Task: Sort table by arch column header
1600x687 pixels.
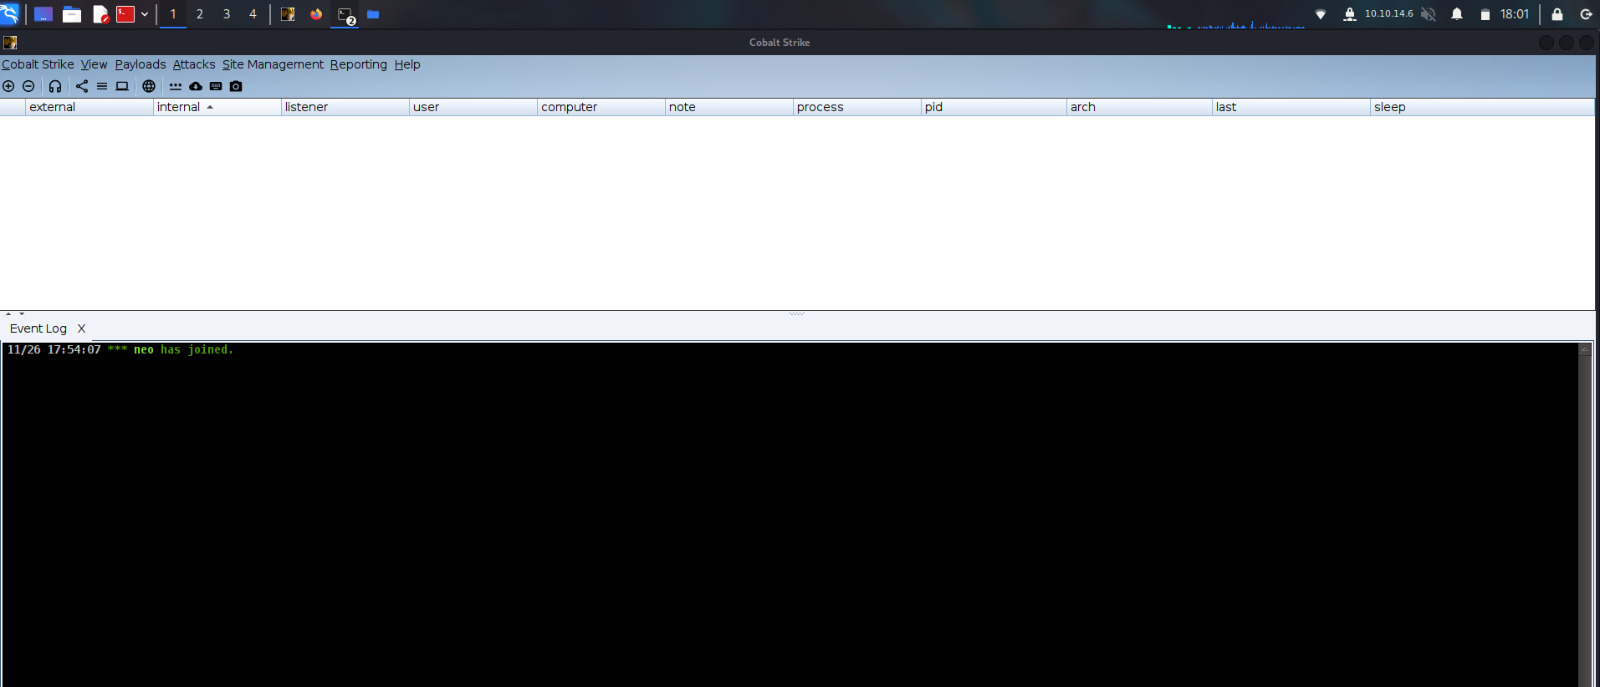Action: (x=1139, y=107)
